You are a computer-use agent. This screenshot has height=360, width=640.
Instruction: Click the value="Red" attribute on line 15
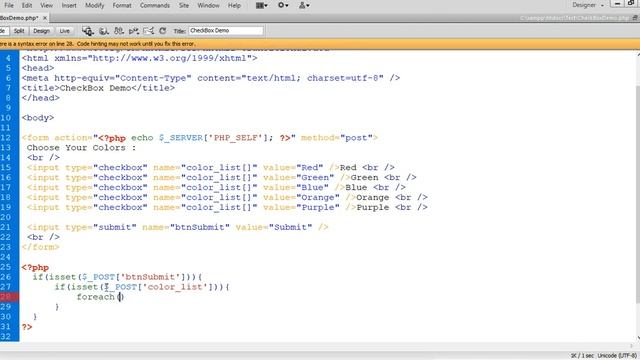pyautogui.click(x=293, y=167)
